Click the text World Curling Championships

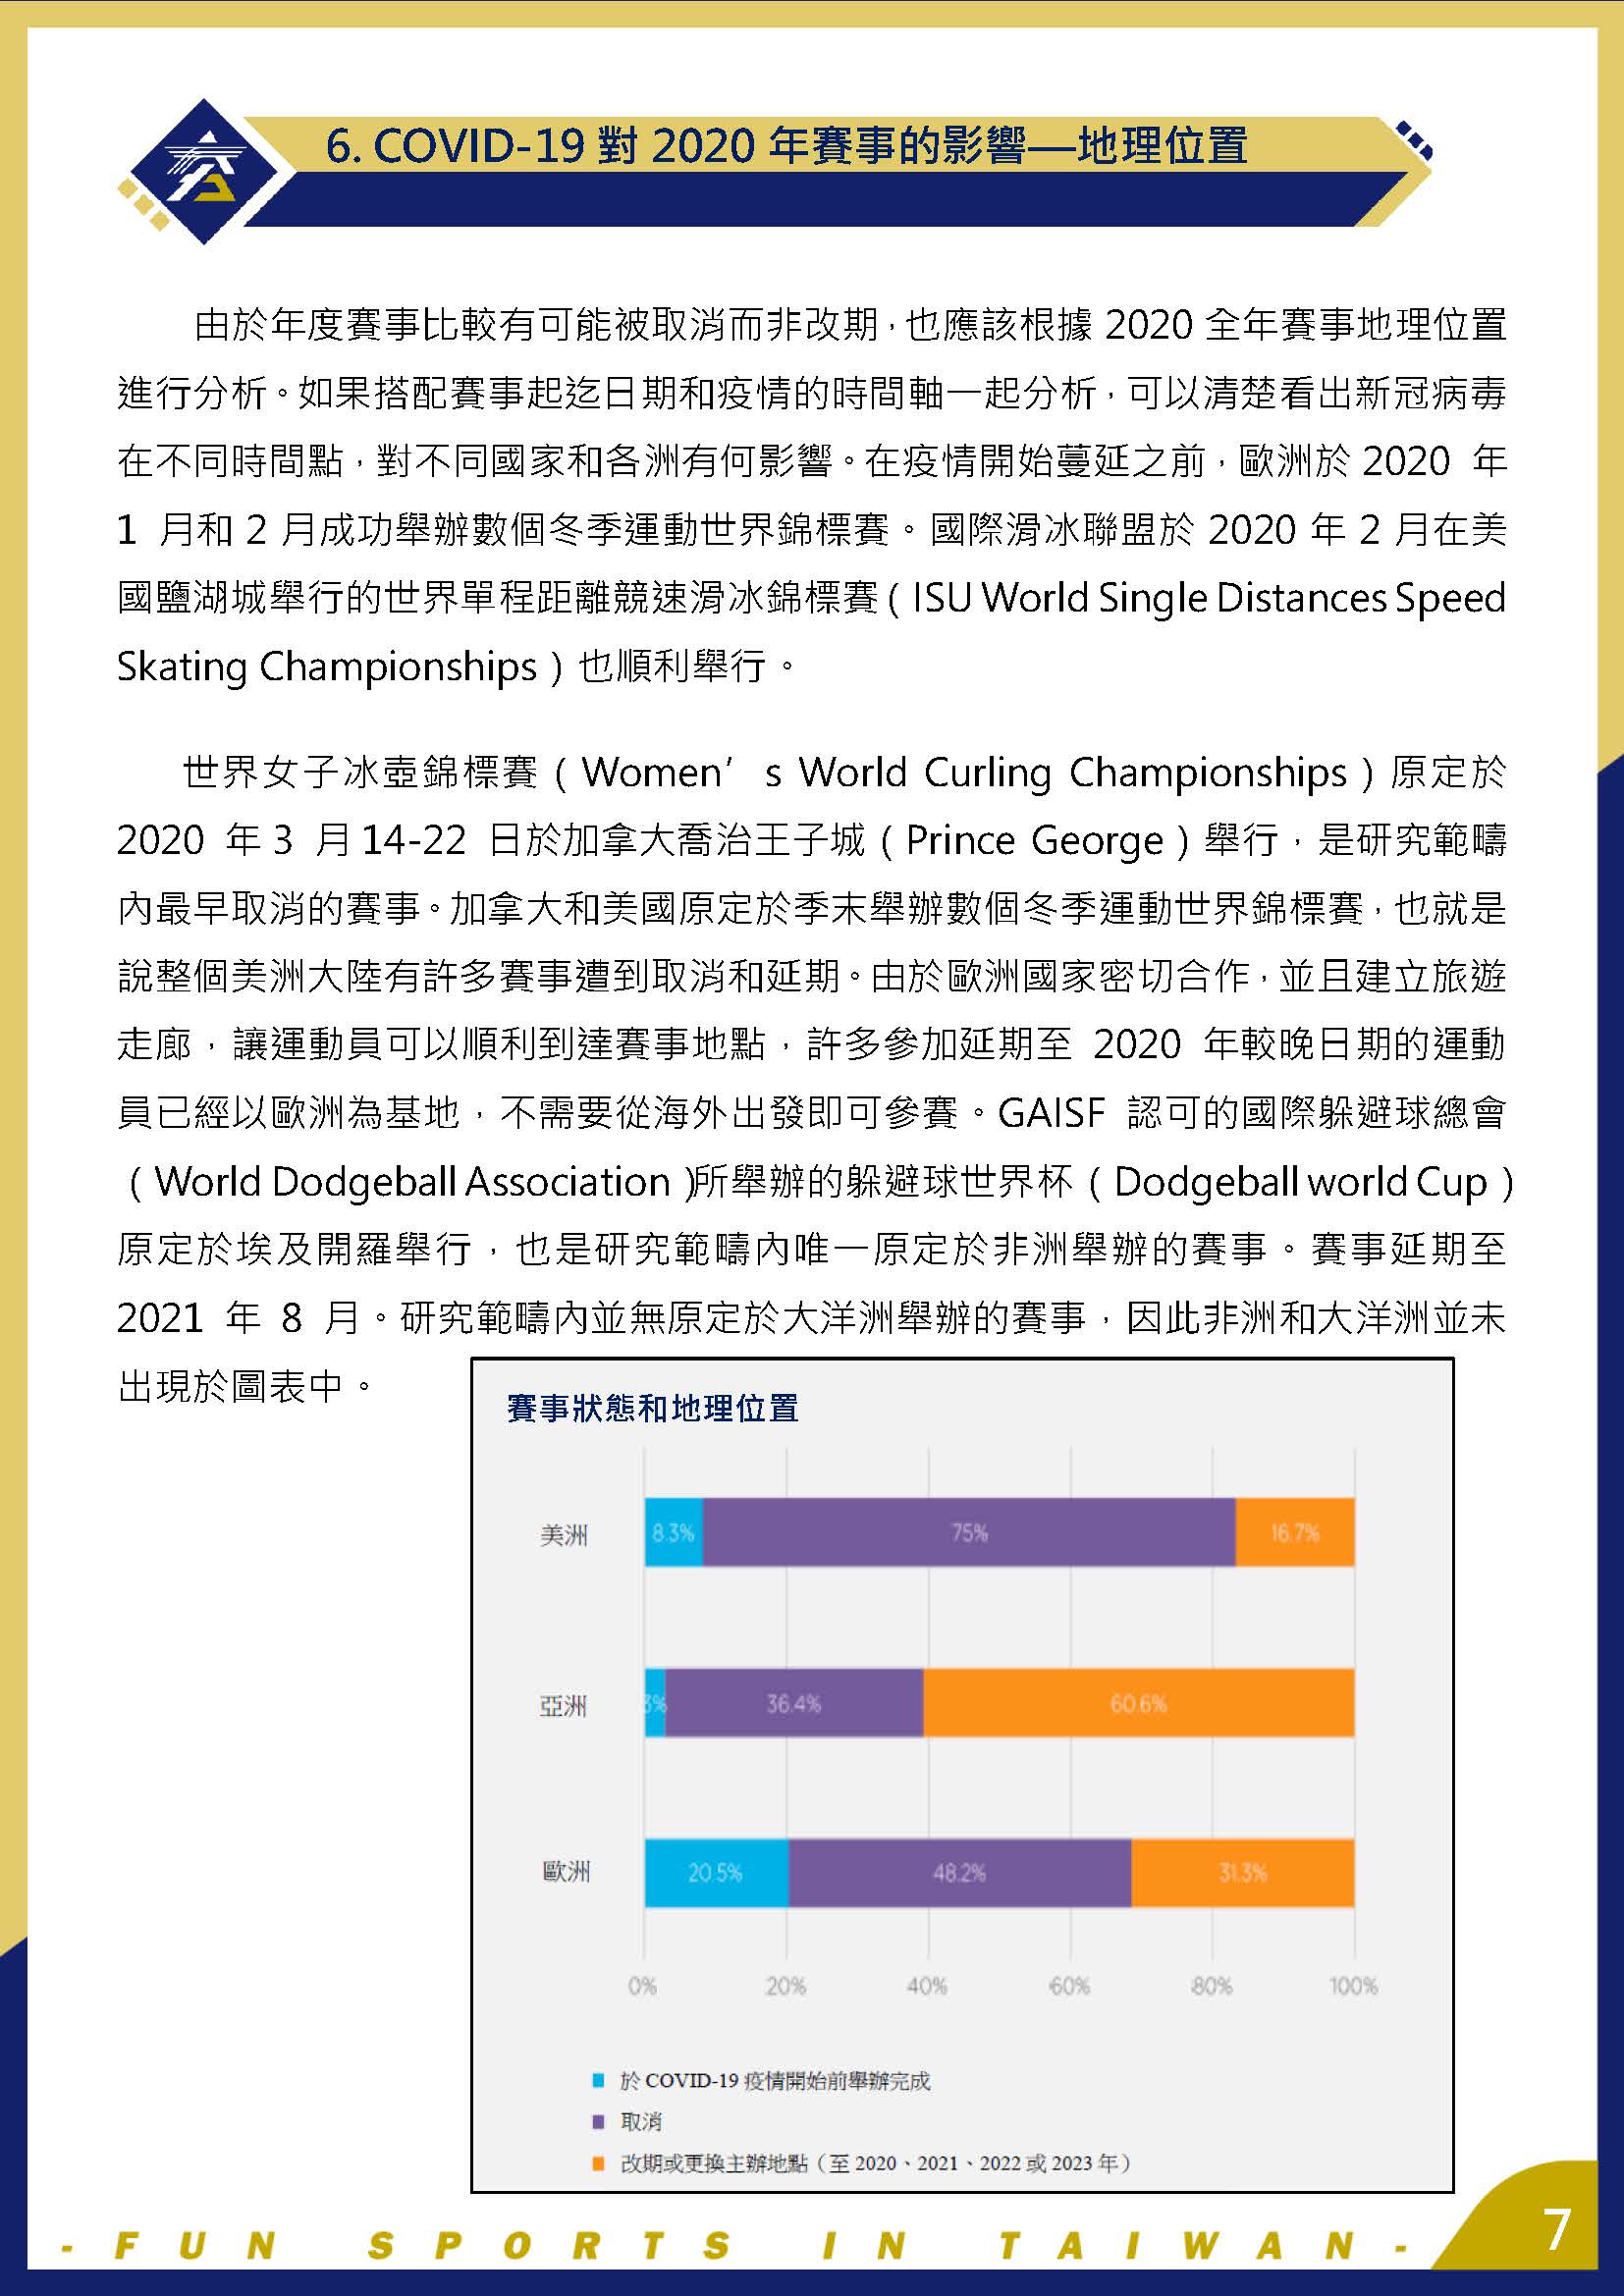tap(1073, 772)
